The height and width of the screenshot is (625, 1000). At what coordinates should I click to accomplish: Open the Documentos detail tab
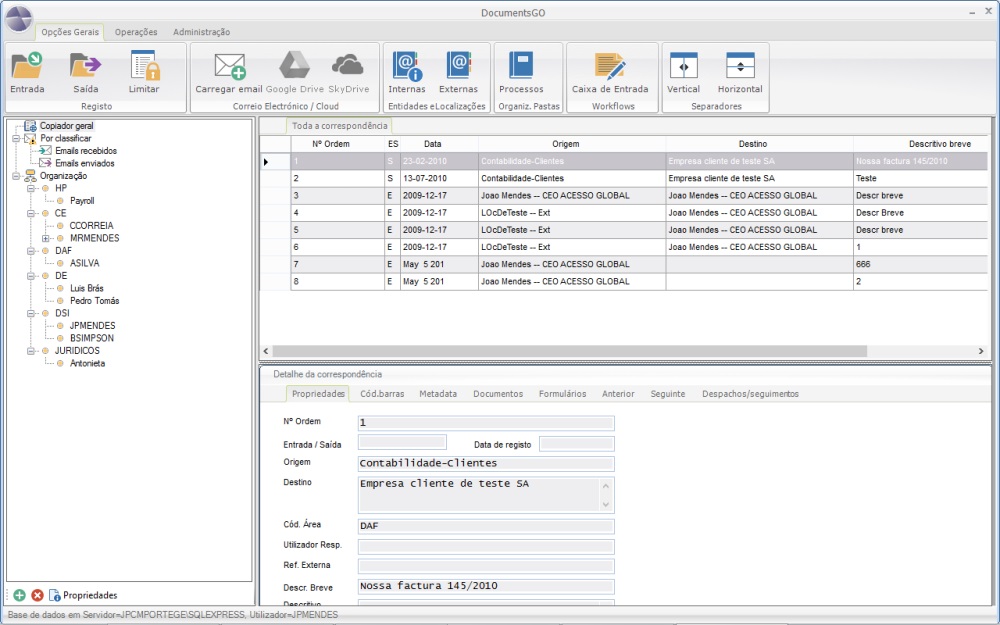[x=498, y=394]
